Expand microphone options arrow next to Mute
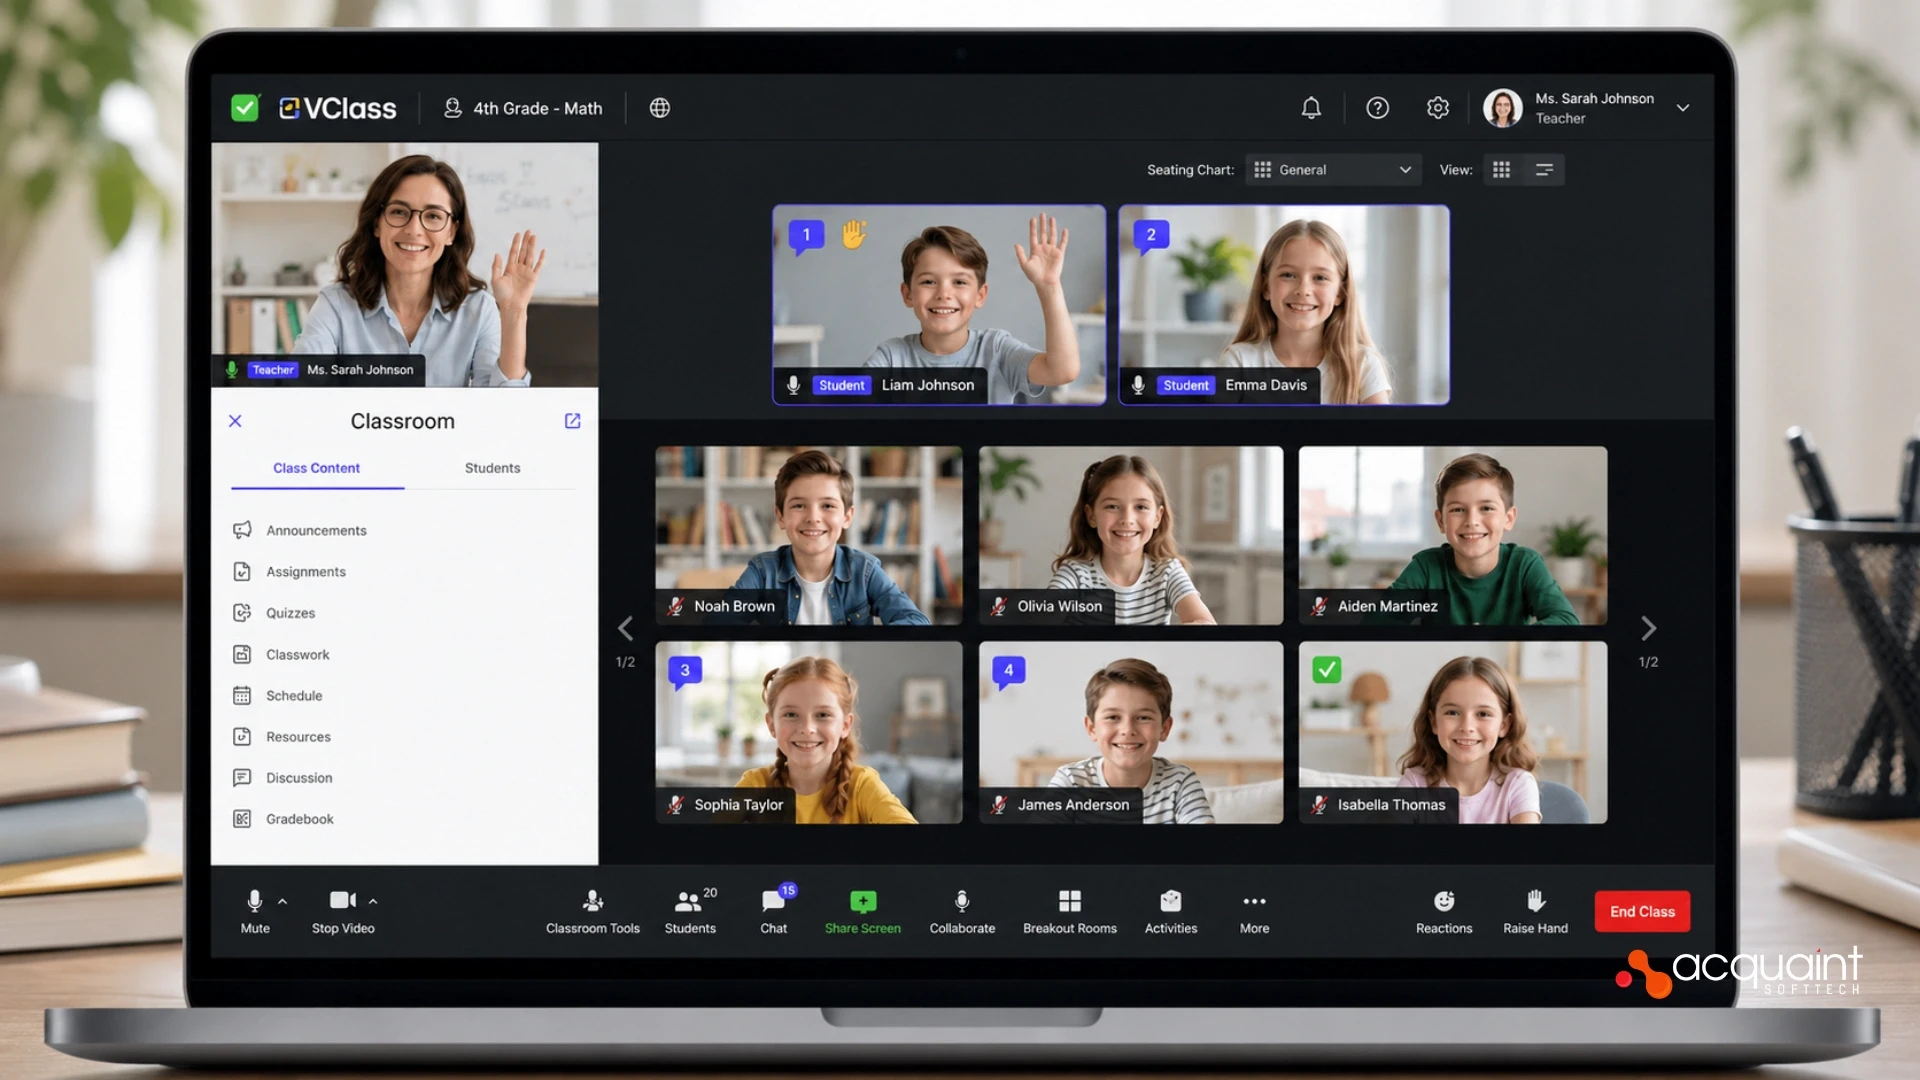1920x1080 pixels. (283, 901)
